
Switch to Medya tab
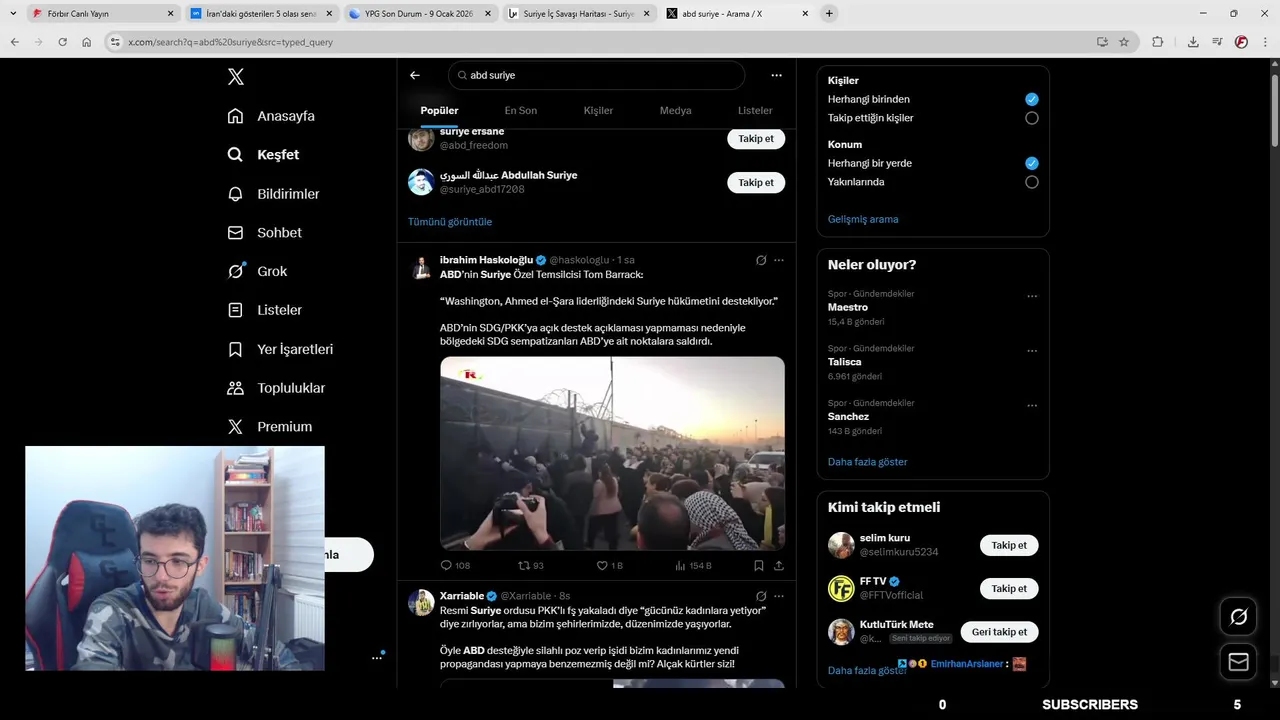point(675,110)
